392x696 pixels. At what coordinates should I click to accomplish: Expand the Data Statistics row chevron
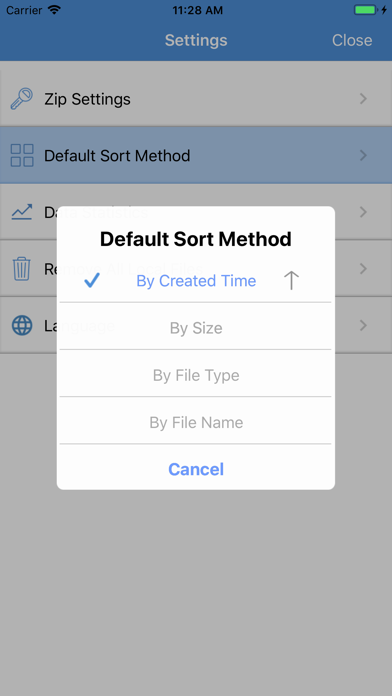[x=363, y=212]
